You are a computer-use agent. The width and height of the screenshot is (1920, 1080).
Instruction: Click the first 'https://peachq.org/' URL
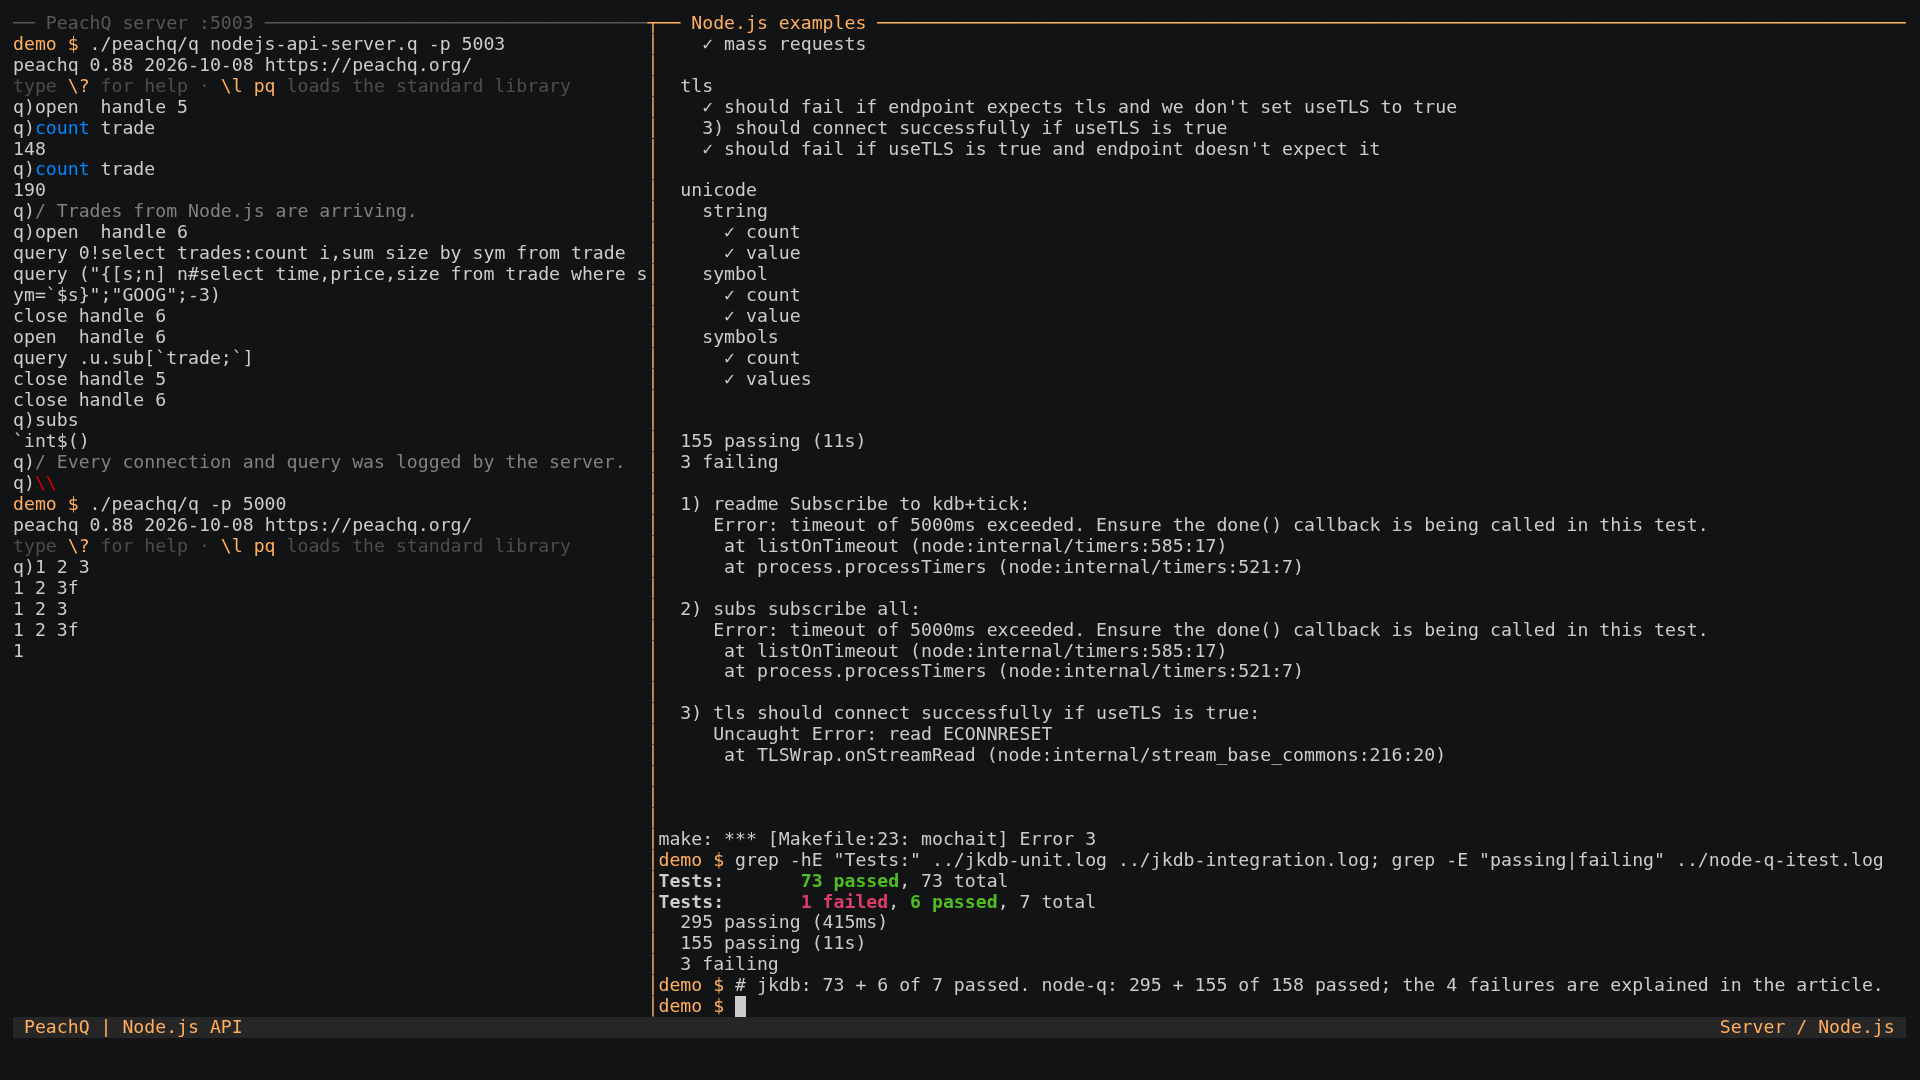(368, 65)
